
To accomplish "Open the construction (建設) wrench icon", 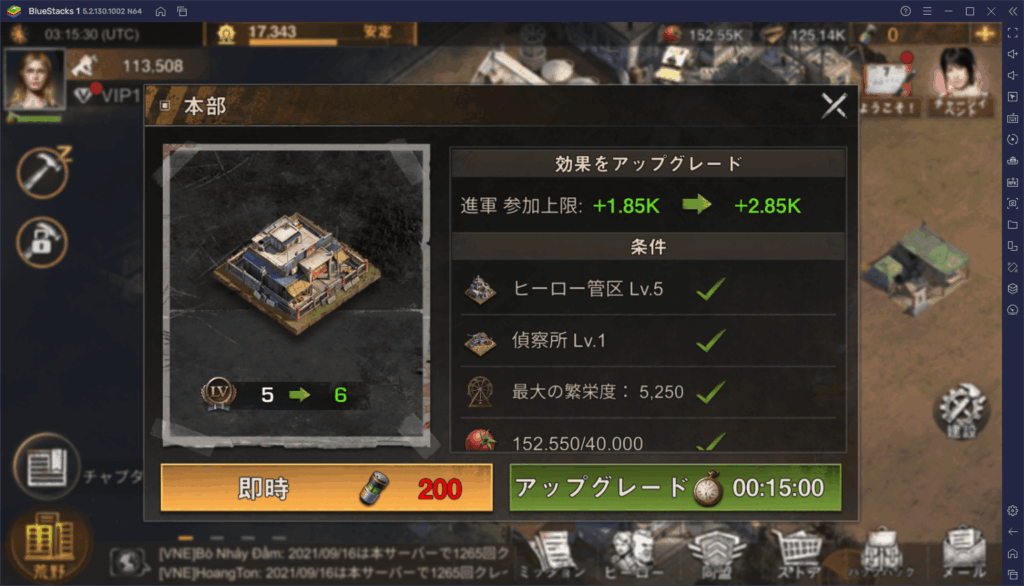I will (961, 411).
